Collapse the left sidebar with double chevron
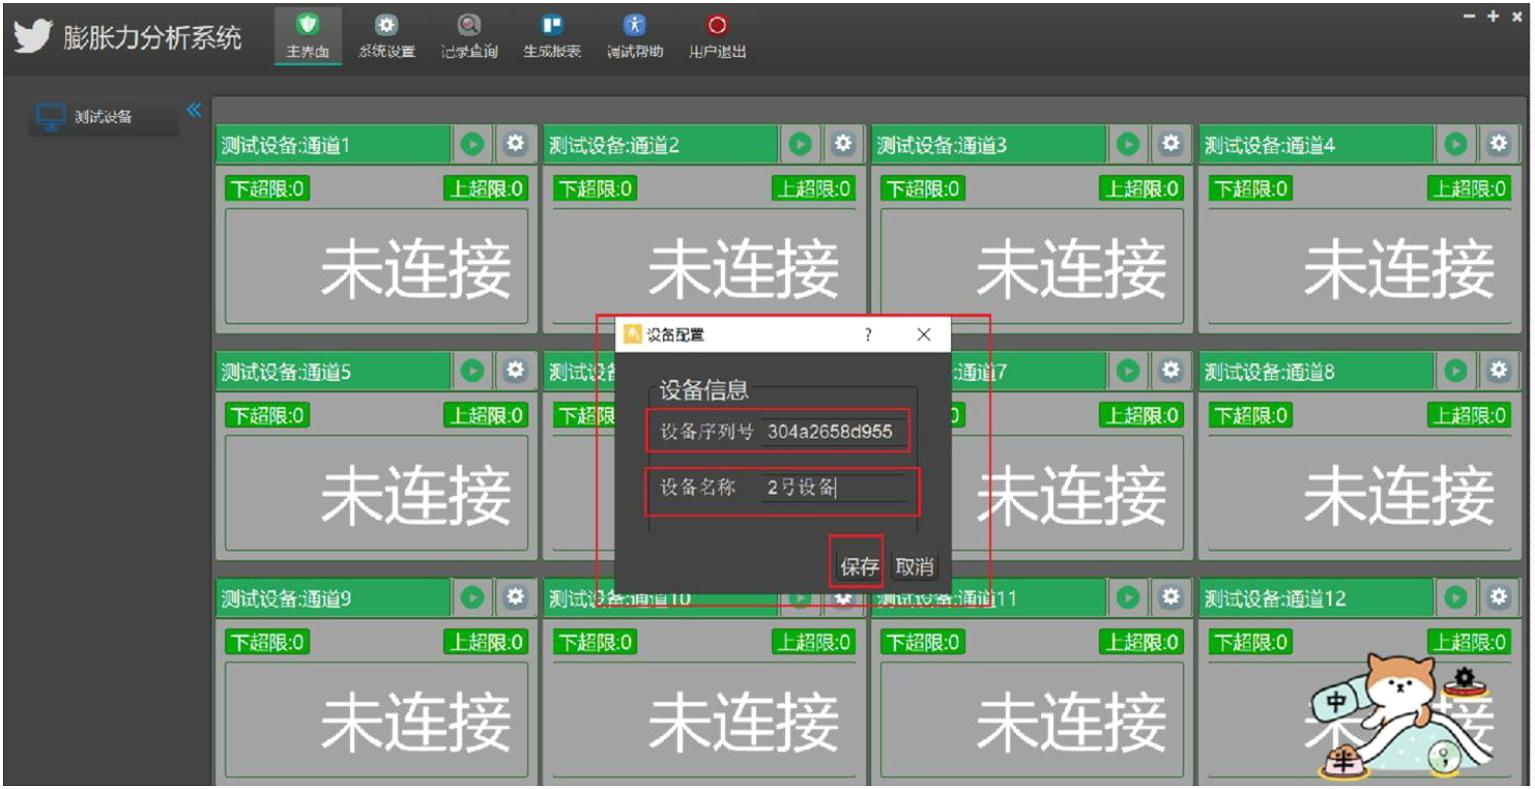Image resolution: width=1535 pixels, height=789 pixels. pos(194,109)
